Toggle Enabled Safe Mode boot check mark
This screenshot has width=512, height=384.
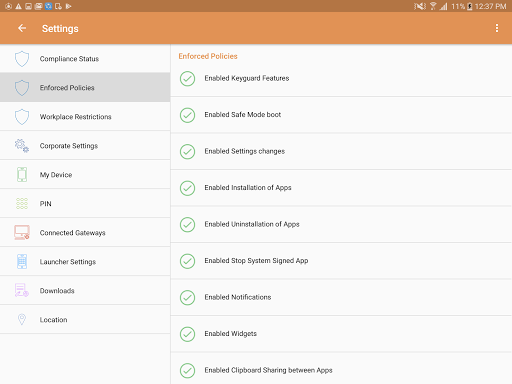tap(187, 115)
